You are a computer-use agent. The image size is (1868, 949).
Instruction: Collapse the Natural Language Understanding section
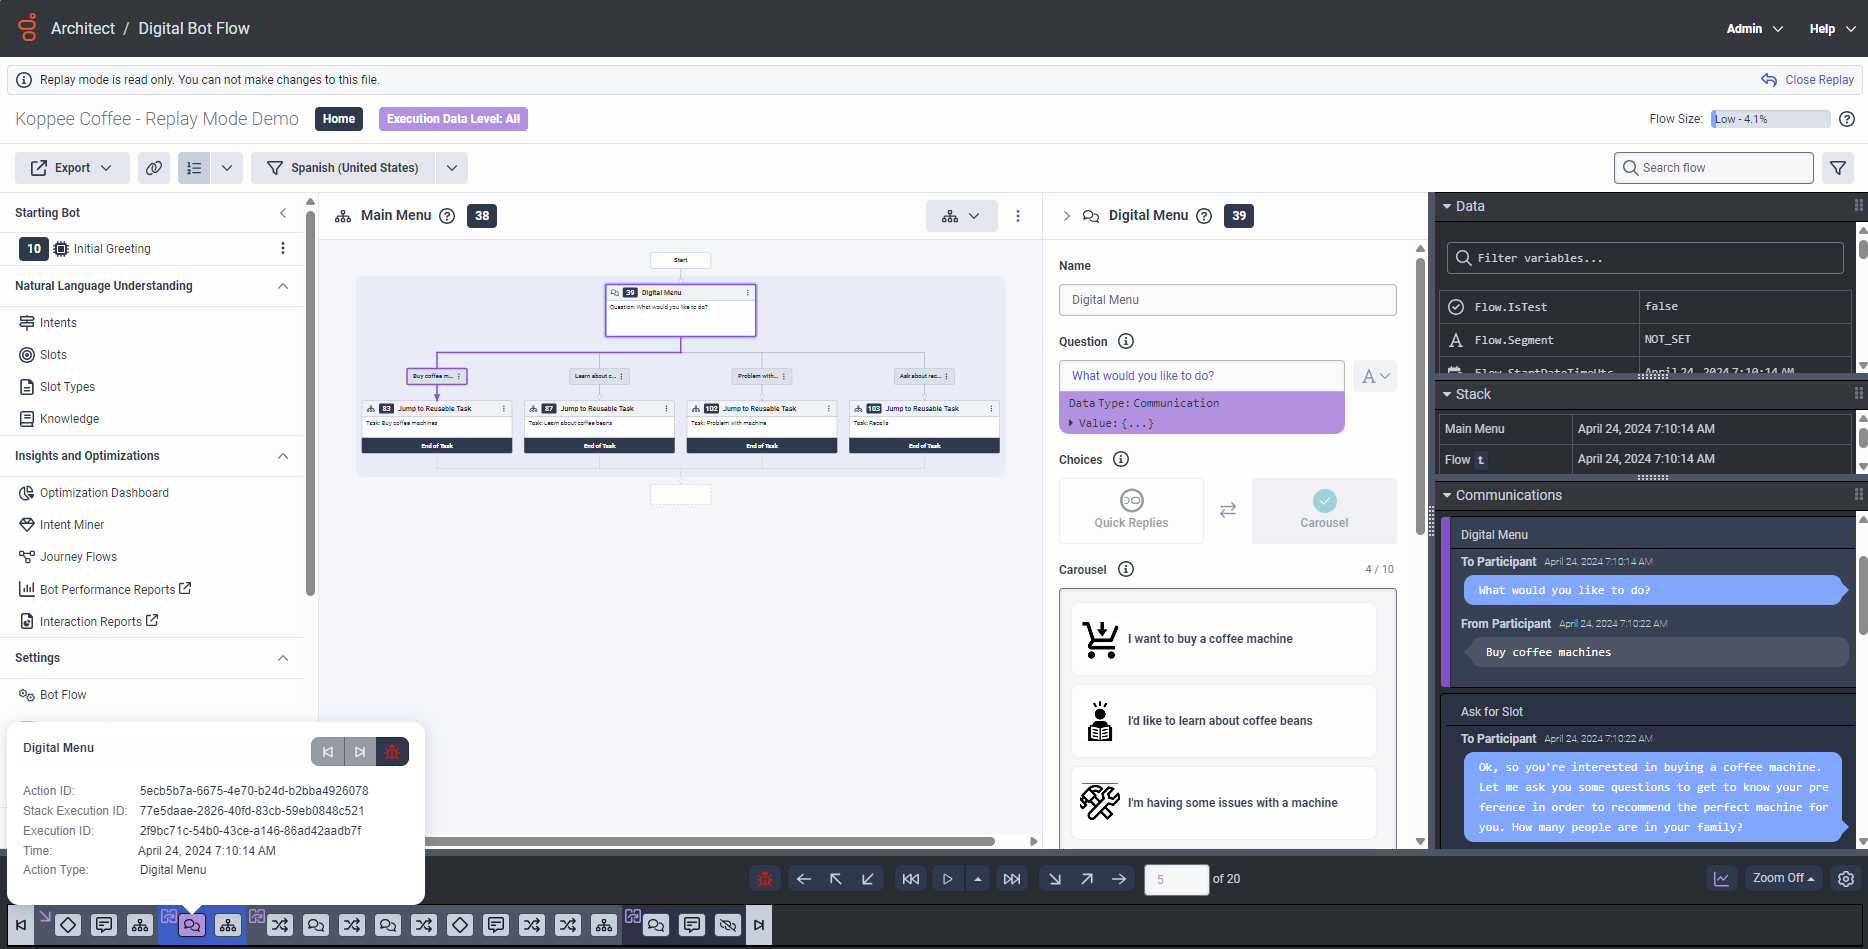pos(283,286)
